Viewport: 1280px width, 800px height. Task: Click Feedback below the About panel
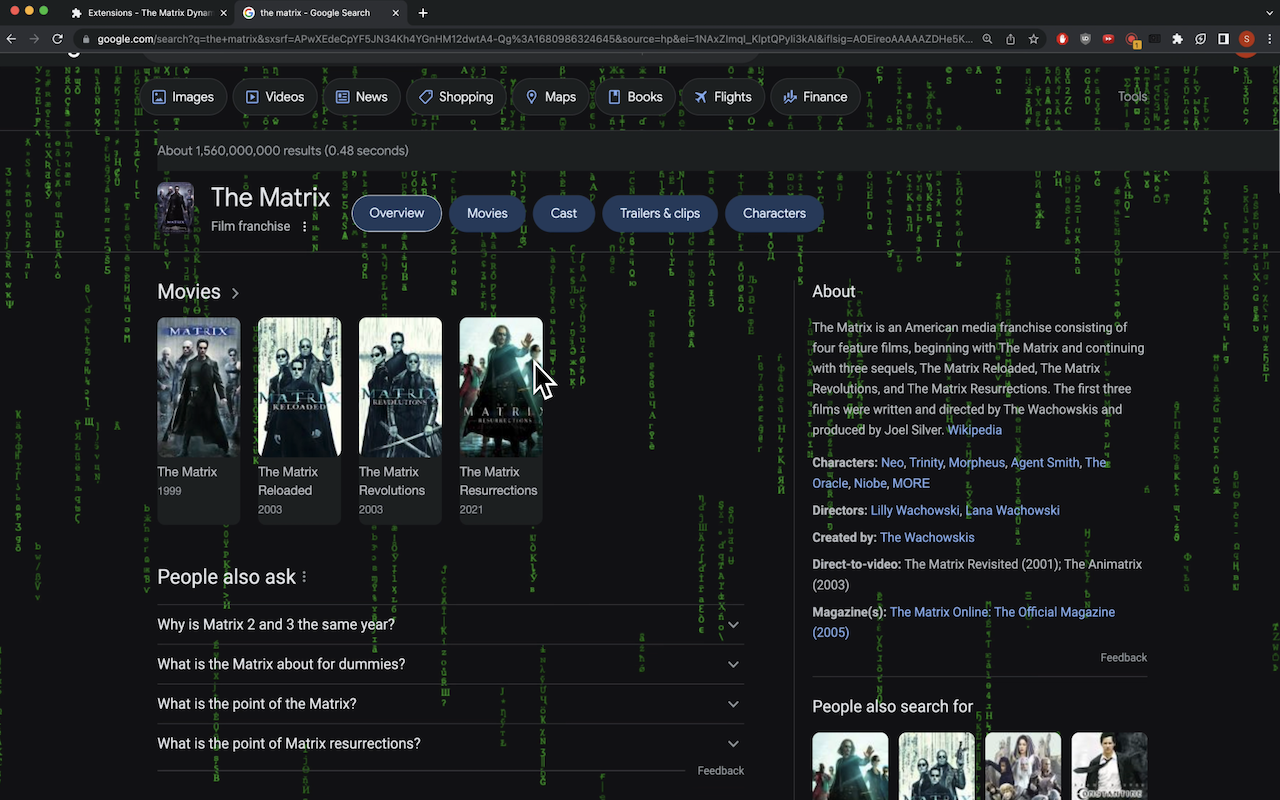(x=1124, y=658)
